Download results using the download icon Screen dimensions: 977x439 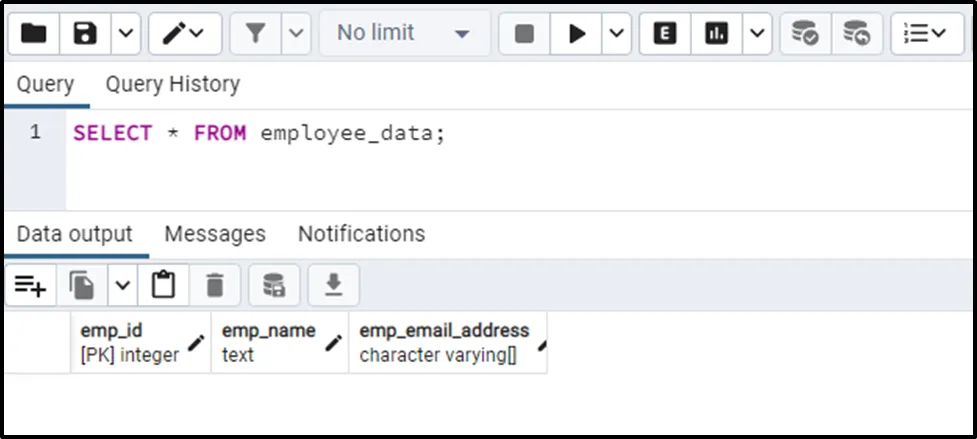click(334, 287)
